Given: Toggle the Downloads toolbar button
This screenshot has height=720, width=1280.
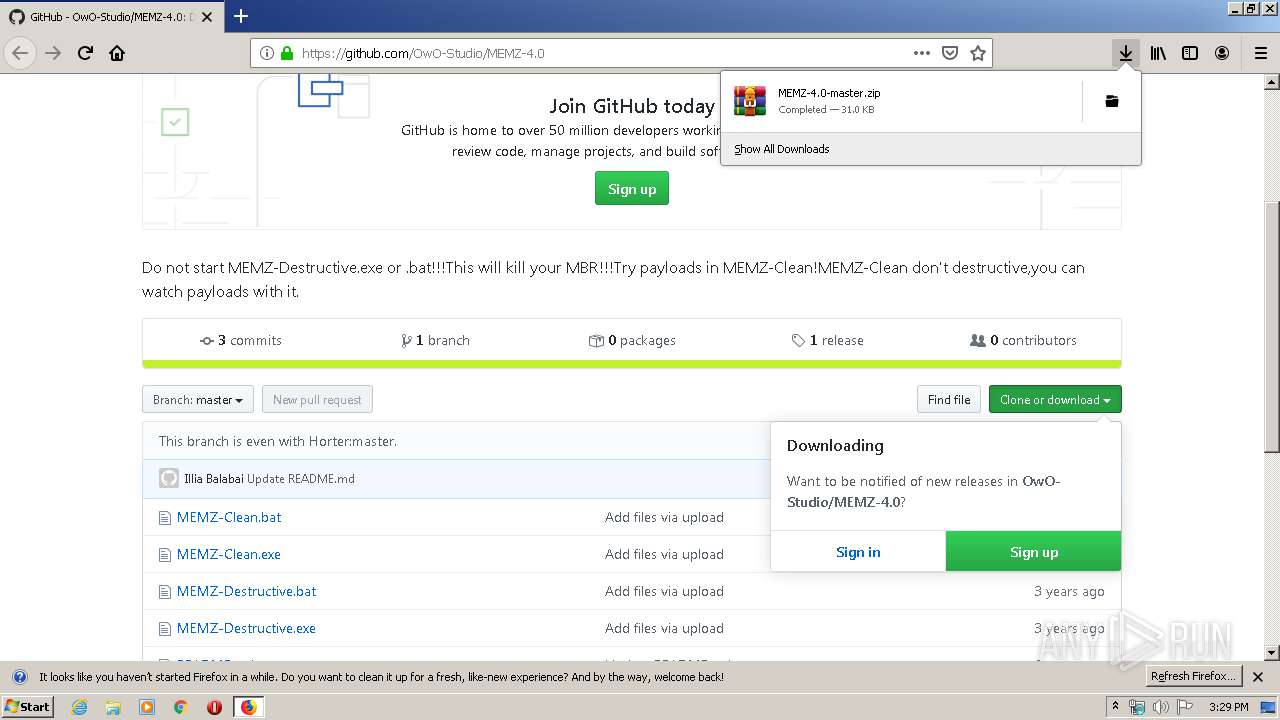Looking at the screenshot, I should click(1126, 53).
